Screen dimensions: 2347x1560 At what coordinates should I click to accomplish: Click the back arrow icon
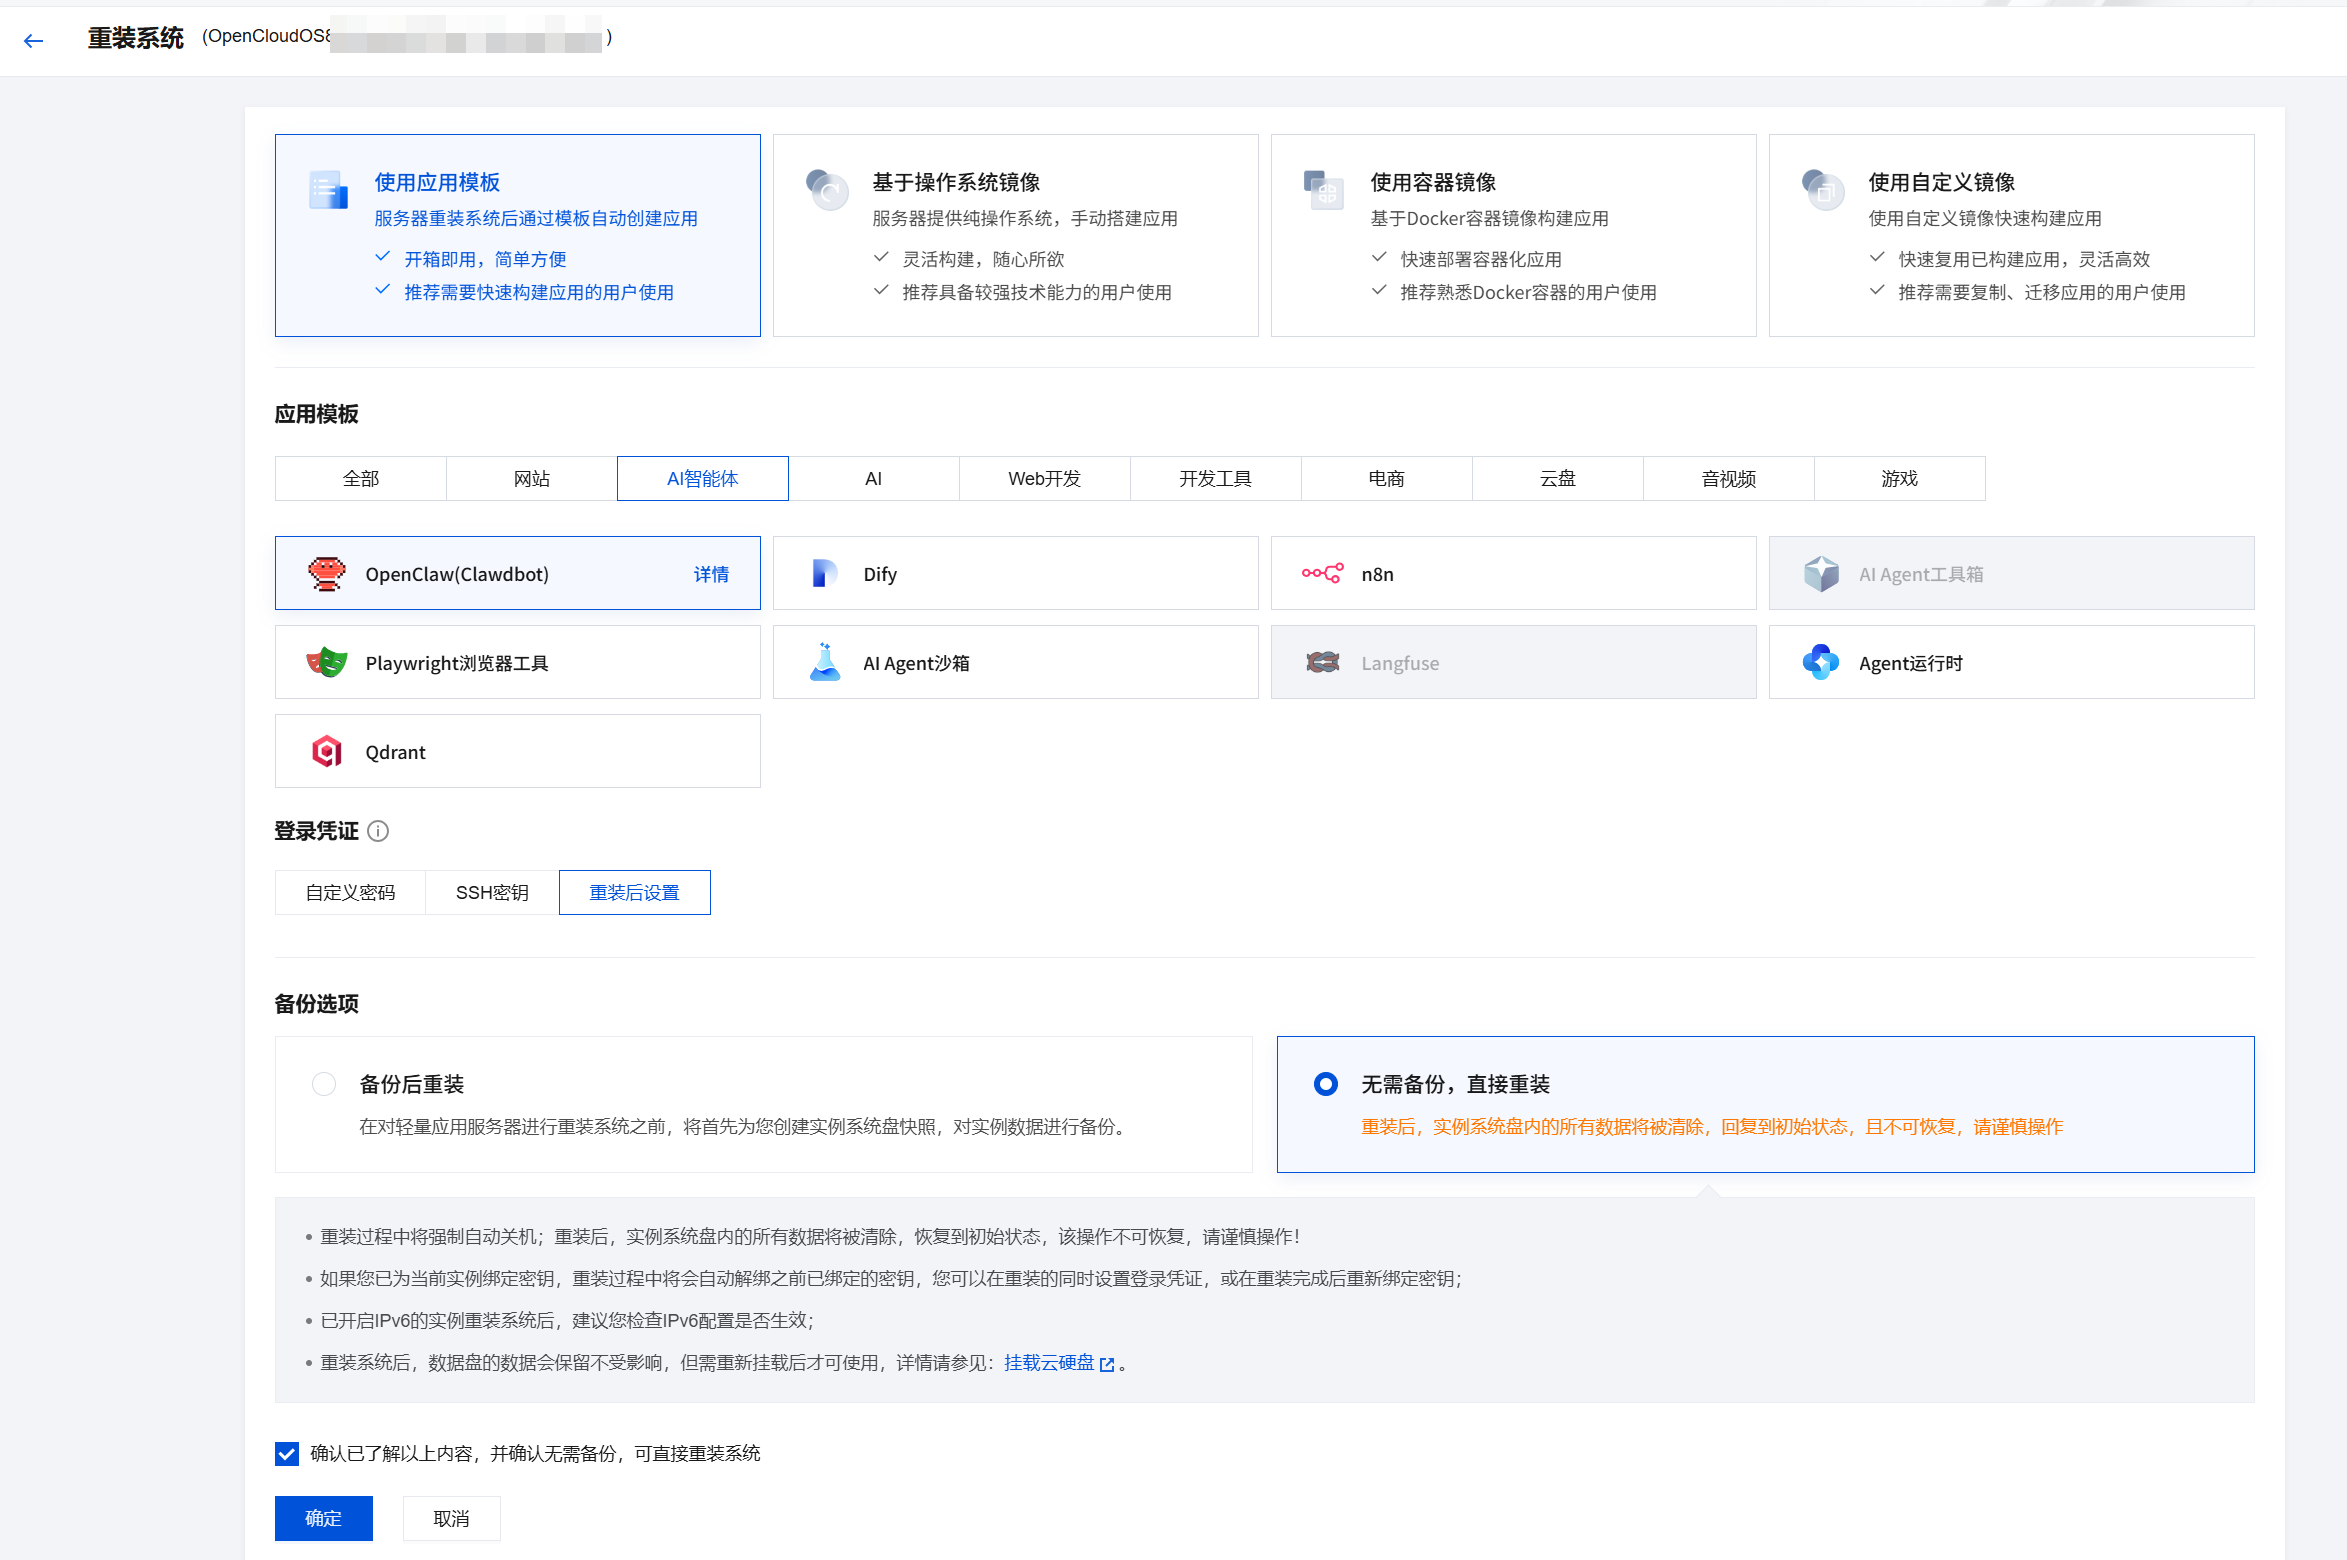tap(34, 40)
